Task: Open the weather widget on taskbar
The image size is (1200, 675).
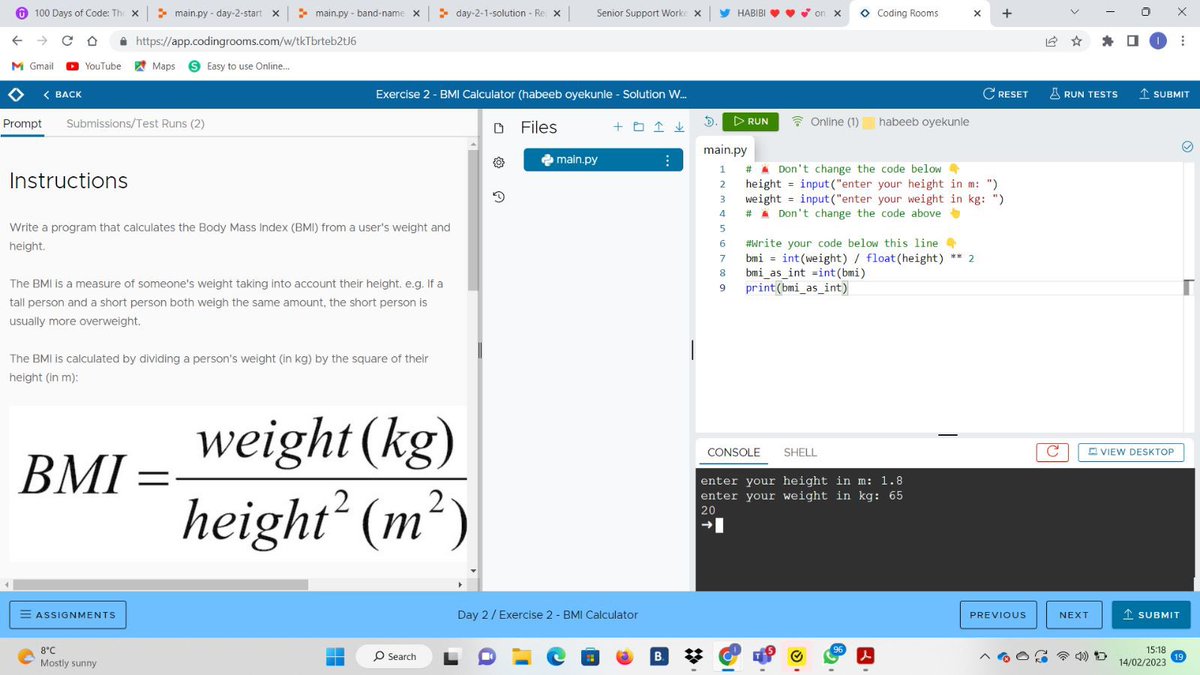Action: [x=57, y=656]
